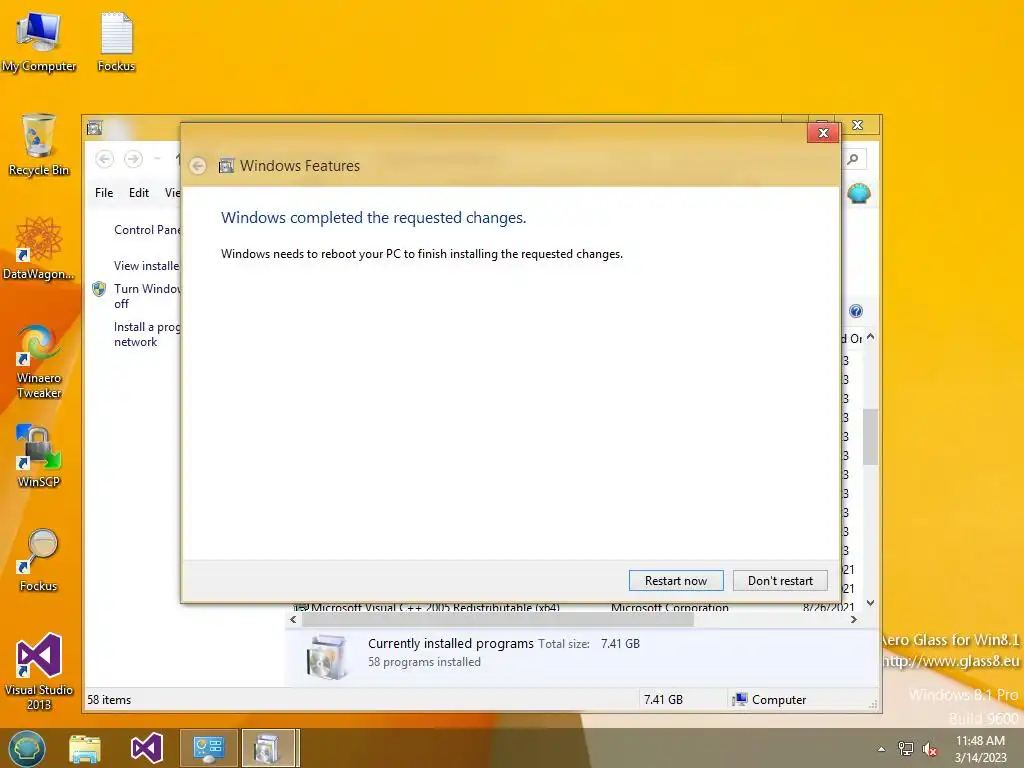1024x768 pixels.
Task: Click the Control Panel Home link
Action: point(147,230)
